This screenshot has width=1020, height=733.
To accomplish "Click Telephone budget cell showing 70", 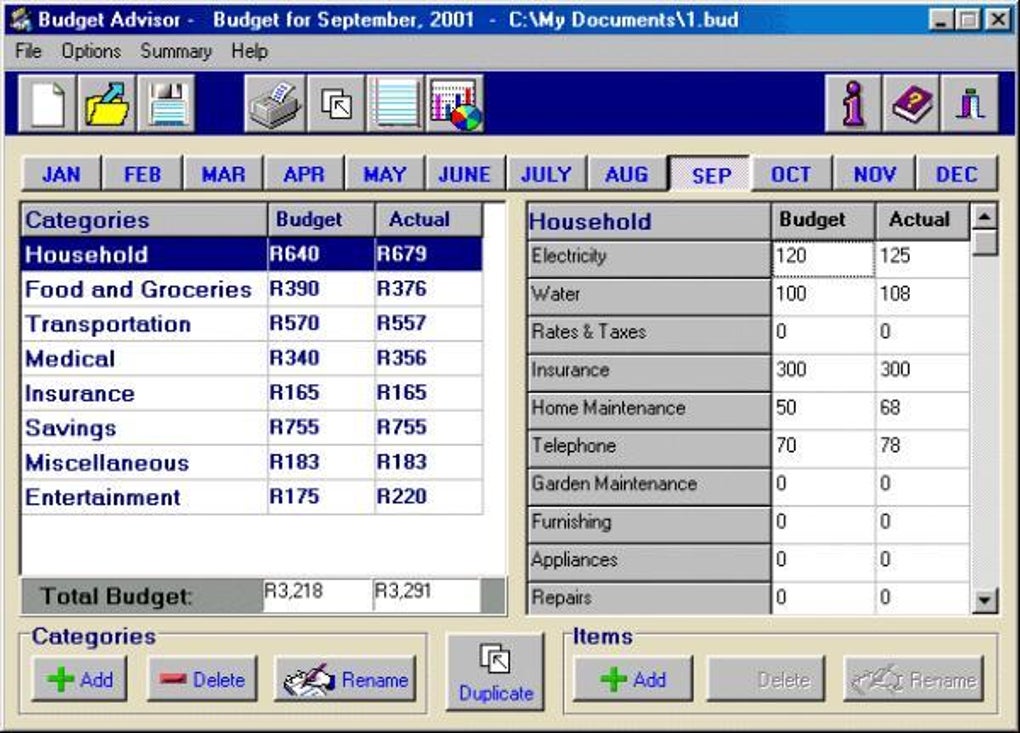I will tap(823, 448).
